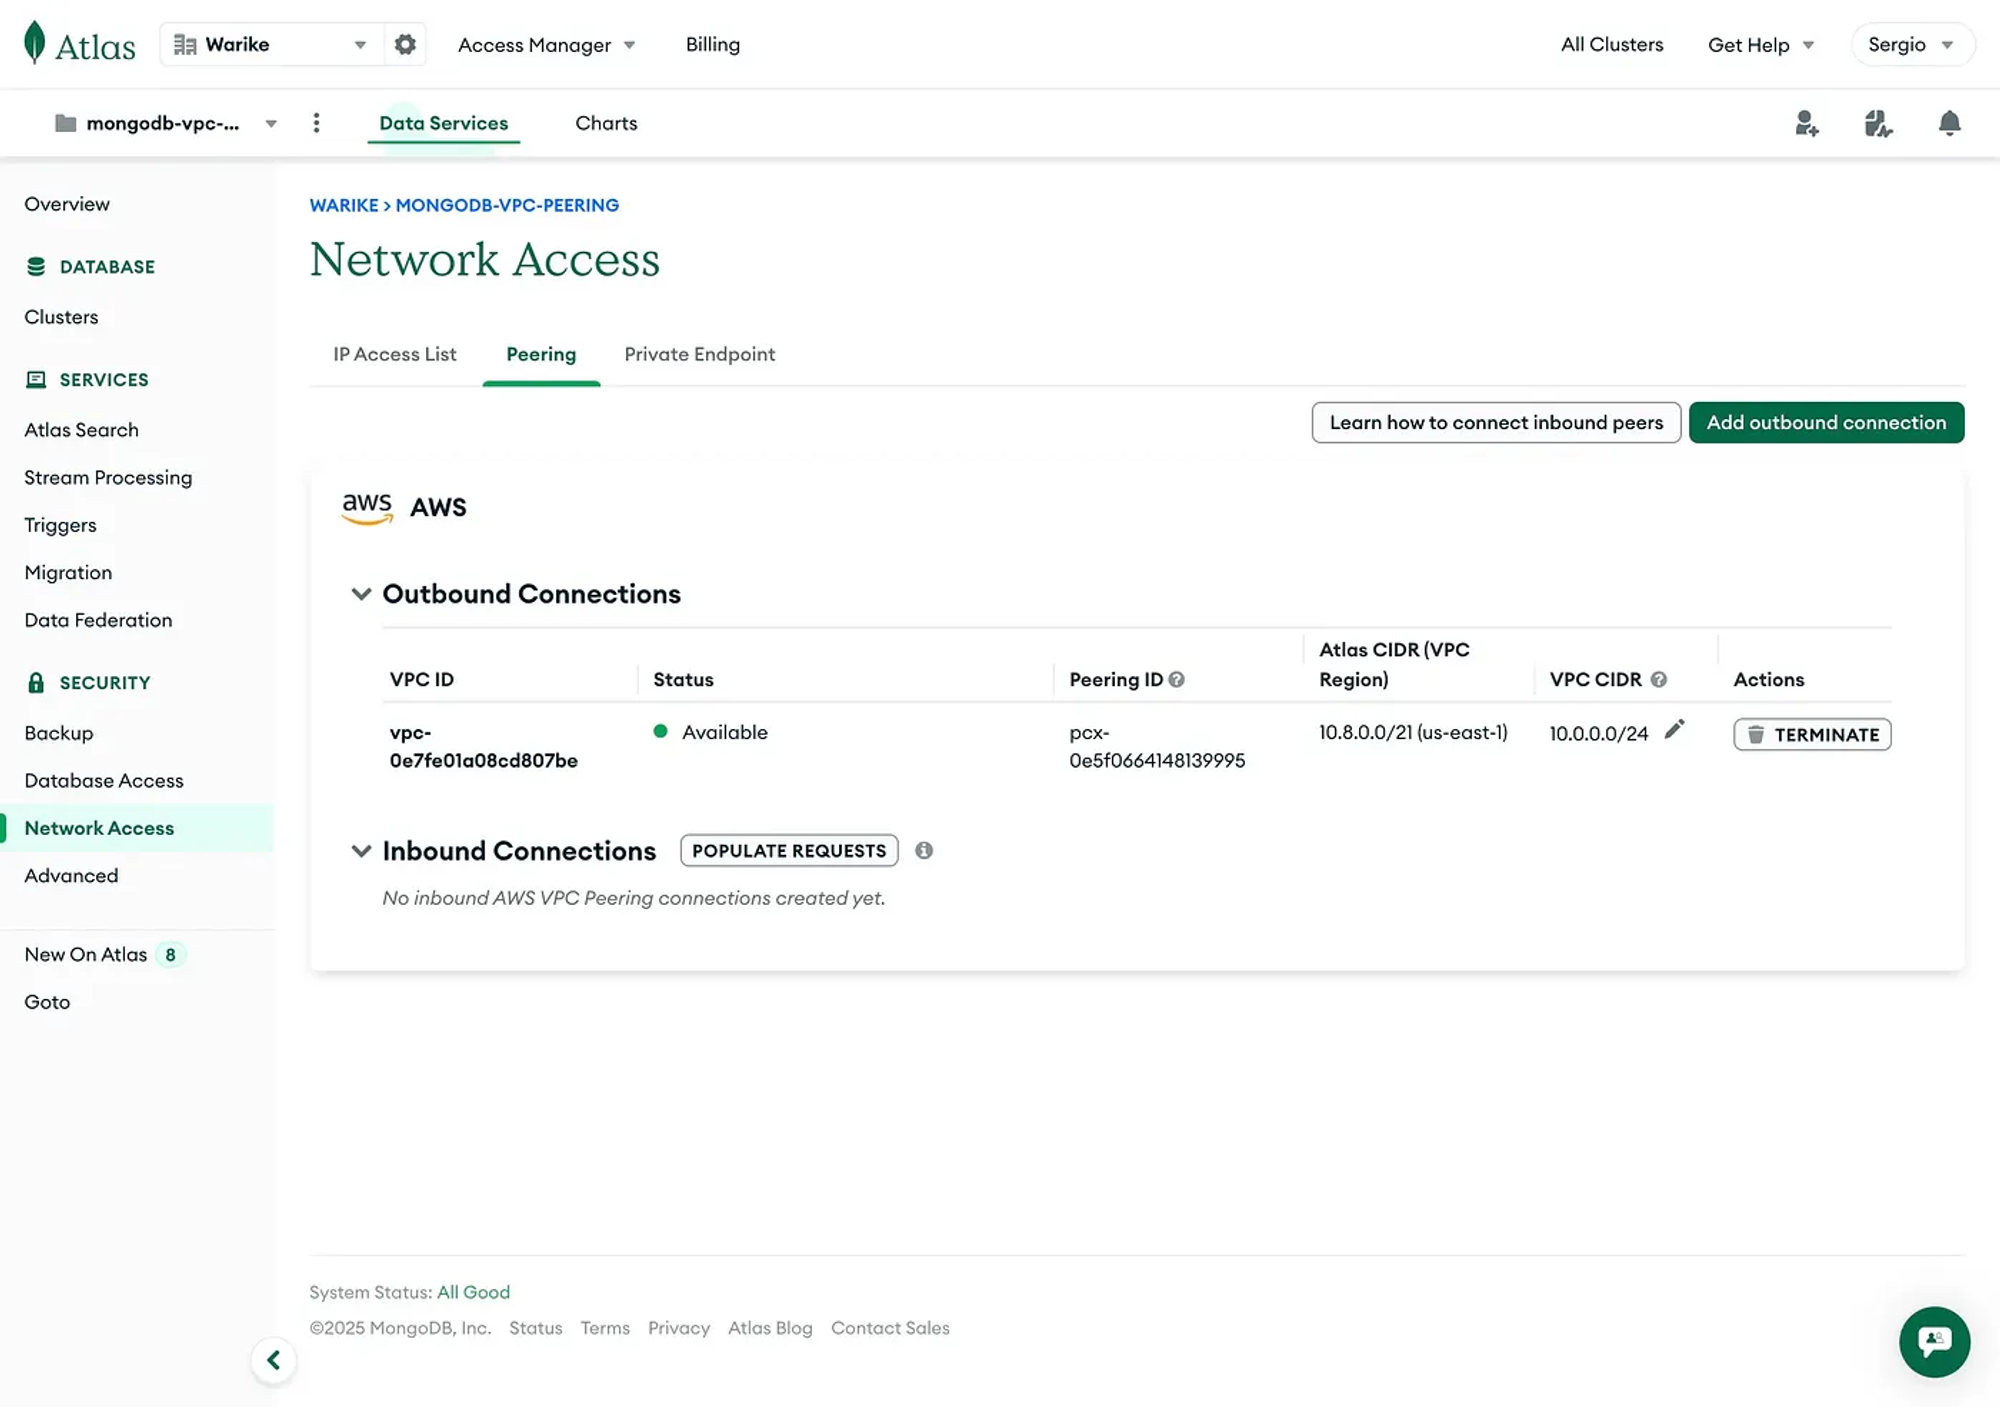Click info icon beside Populate Requests
Image resolution: width=2000 pixels, height=1407 pixels.
pos(924,850)
